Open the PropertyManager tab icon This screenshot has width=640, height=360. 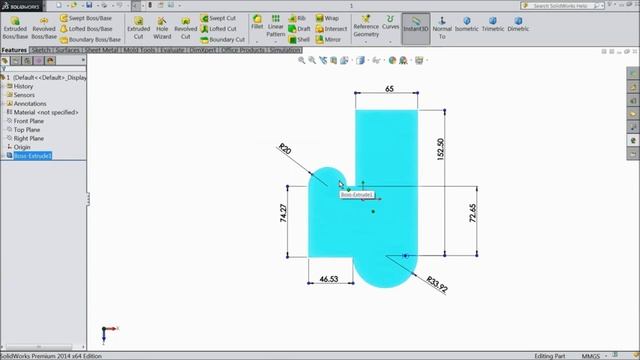point(16,60)
